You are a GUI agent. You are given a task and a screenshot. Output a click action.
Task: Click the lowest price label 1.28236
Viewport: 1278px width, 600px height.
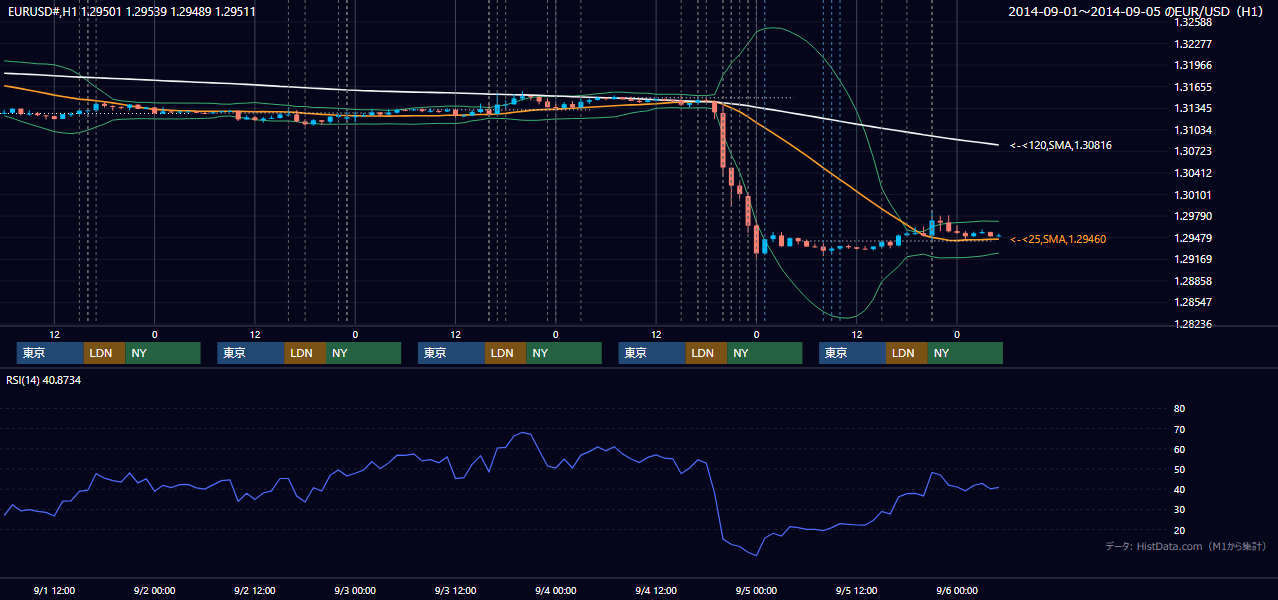(x=1193, y=324)
